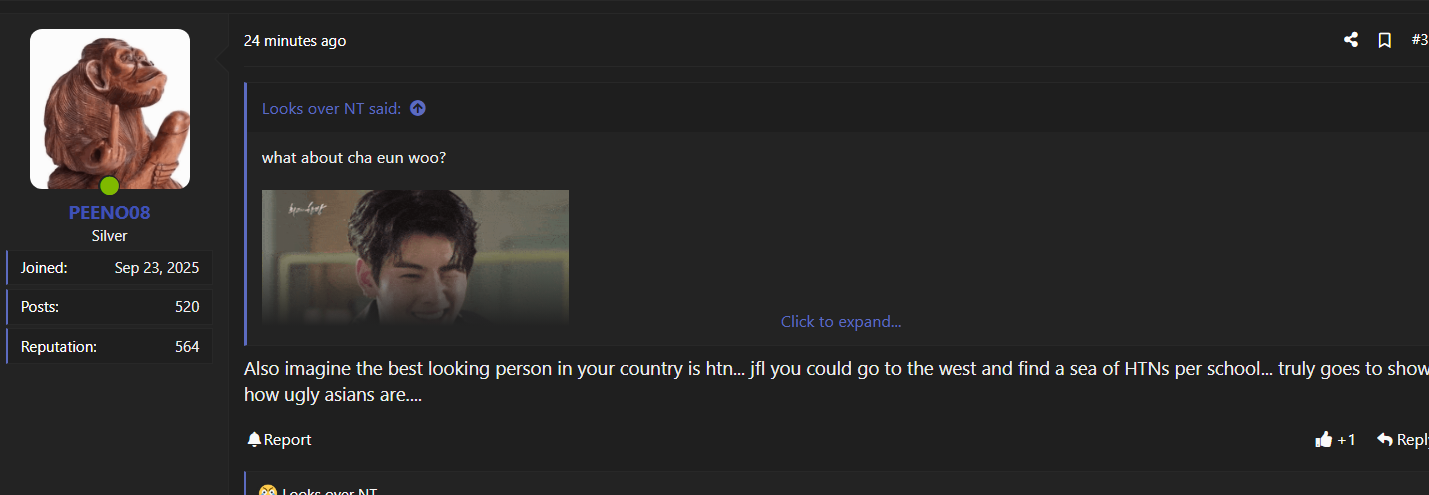The width and height of the screenshot is (1429, 495).
Task: Click the +1 reaction count
Action: point(1346,439)
